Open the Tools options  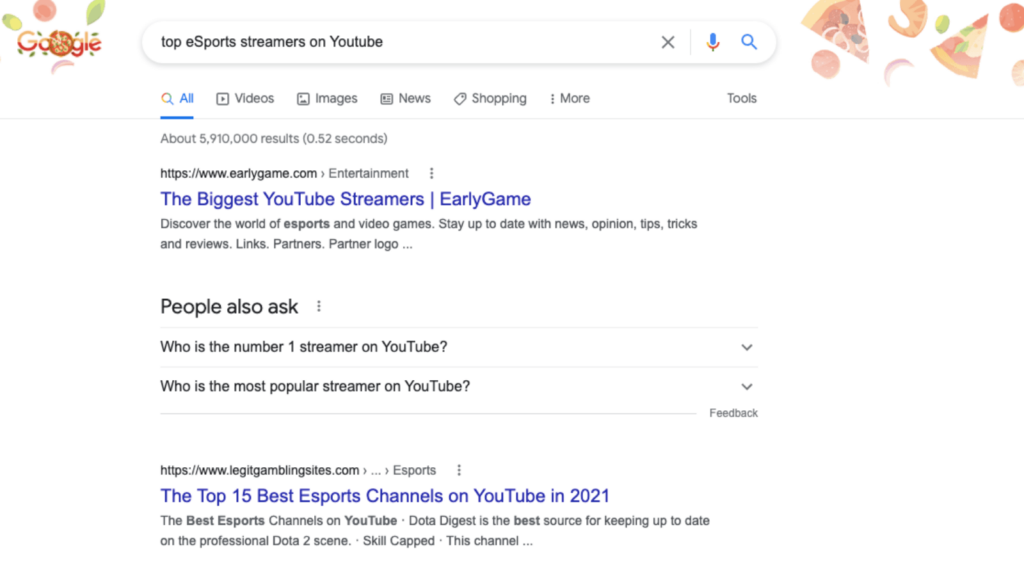point(742,99)
